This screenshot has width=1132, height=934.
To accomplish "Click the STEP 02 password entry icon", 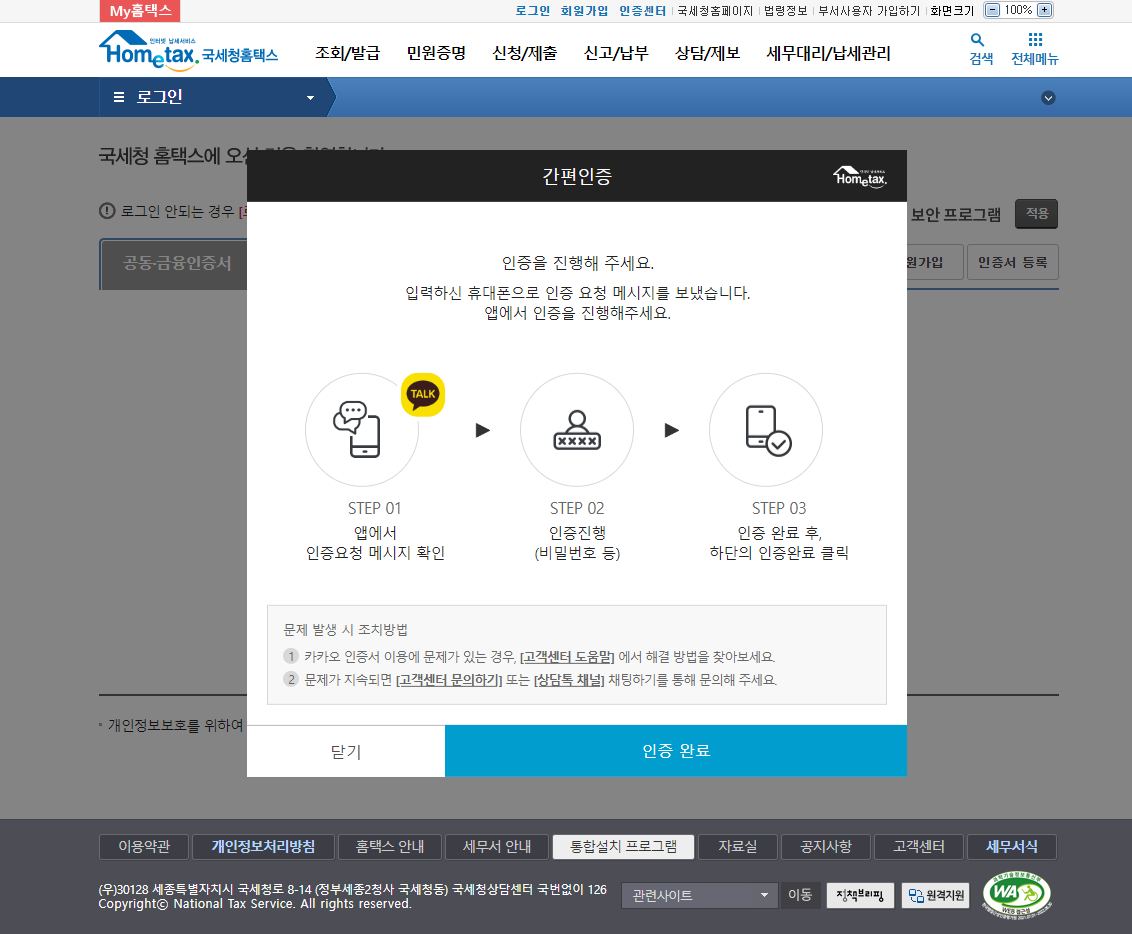I will (577, 430).
